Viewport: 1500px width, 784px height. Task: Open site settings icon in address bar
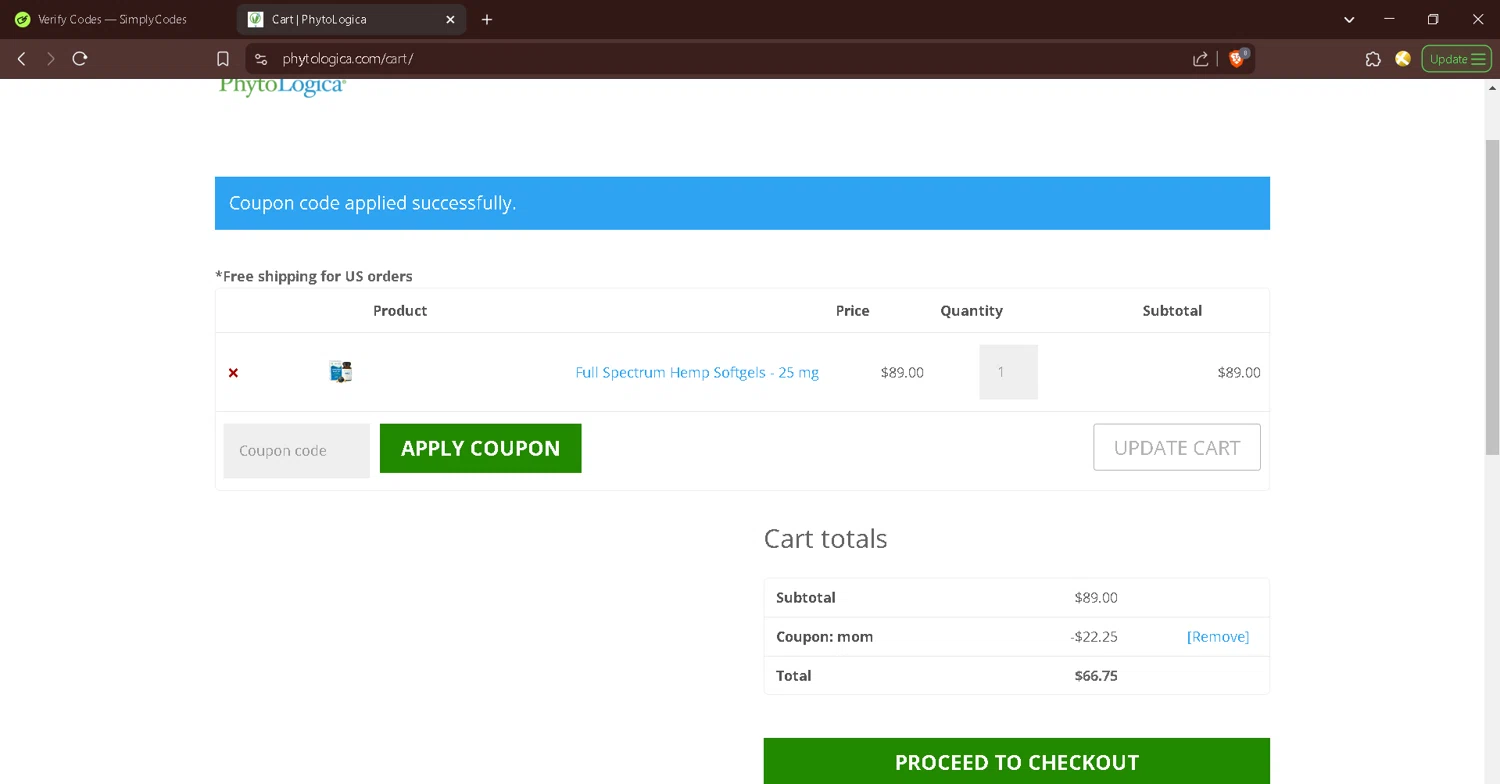point(261,59)
